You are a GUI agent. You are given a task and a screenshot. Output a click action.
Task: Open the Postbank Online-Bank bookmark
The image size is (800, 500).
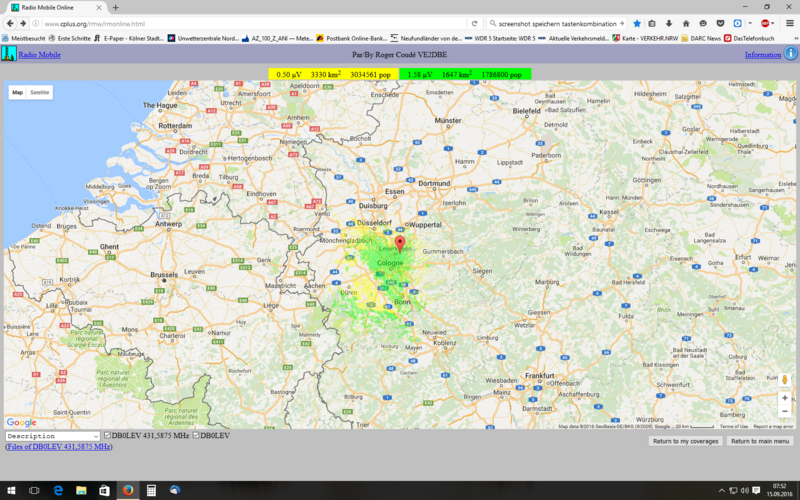click(x=352, y=38)
